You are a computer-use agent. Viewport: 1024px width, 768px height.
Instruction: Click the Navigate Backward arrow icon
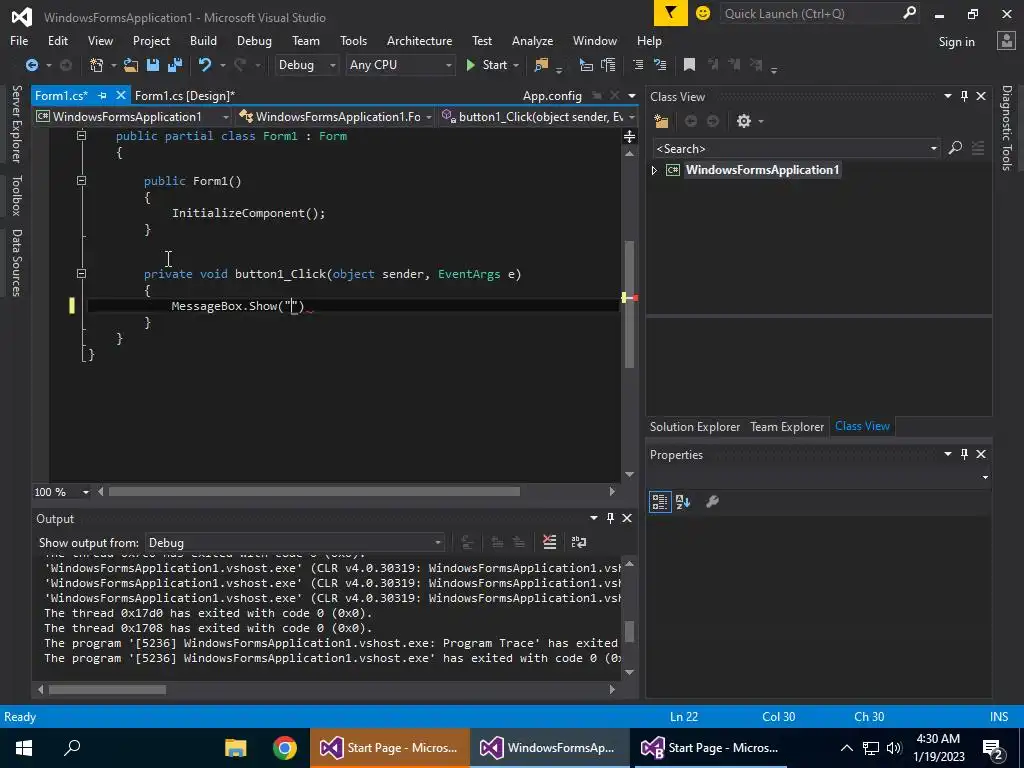(31, 65)
